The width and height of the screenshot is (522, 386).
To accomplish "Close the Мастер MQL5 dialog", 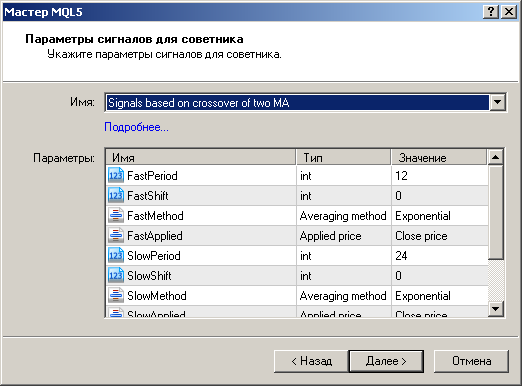I will point(509,12).
